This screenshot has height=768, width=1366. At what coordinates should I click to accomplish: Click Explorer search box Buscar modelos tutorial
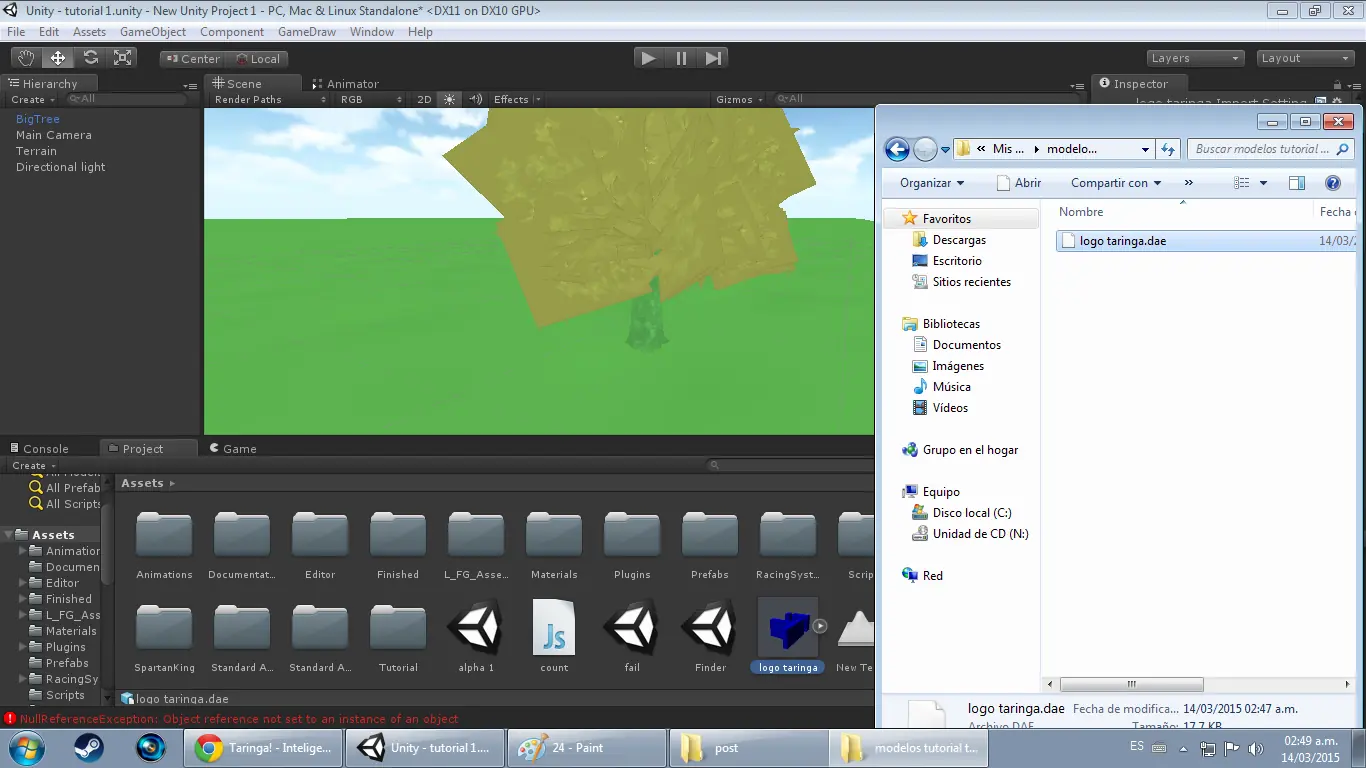(1271, 149)
